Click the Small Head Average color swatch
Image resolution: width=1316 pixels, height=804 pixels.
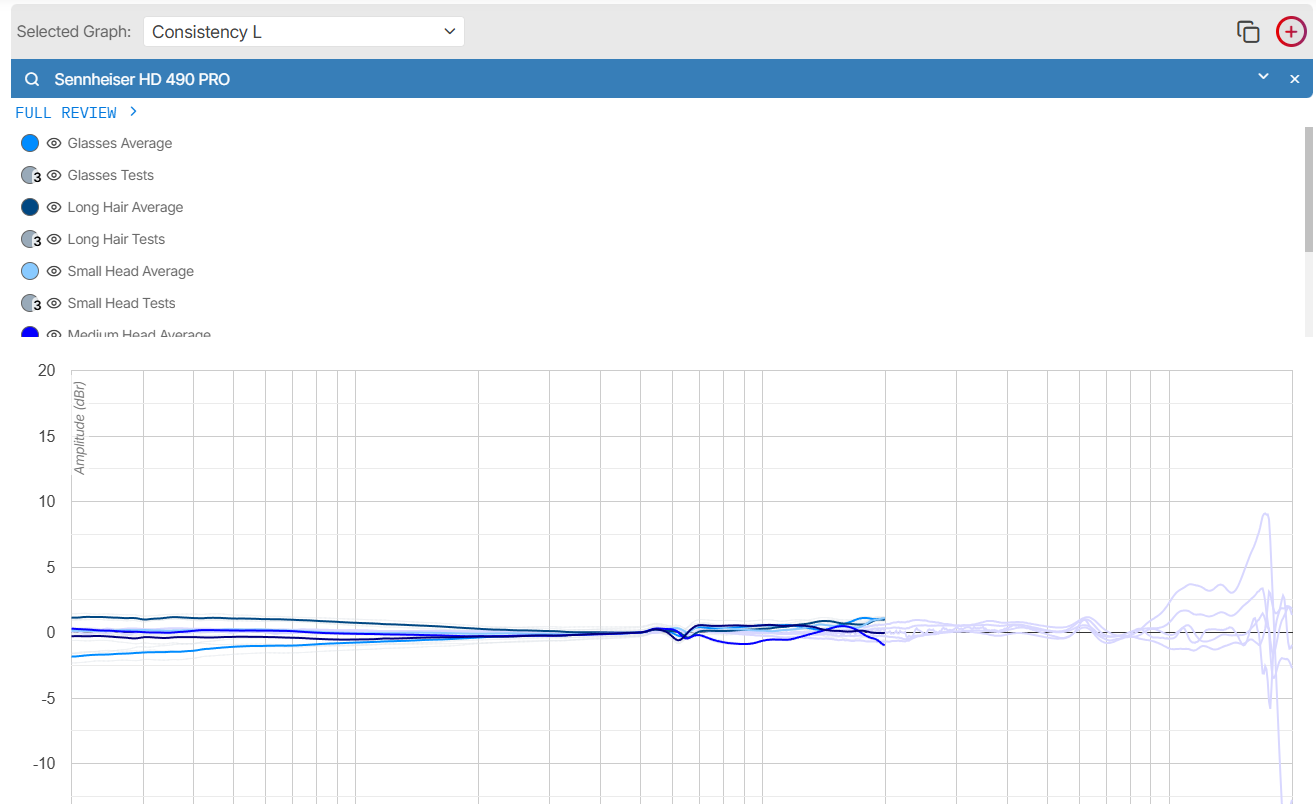pyautogui.click(x=30, y=271)
